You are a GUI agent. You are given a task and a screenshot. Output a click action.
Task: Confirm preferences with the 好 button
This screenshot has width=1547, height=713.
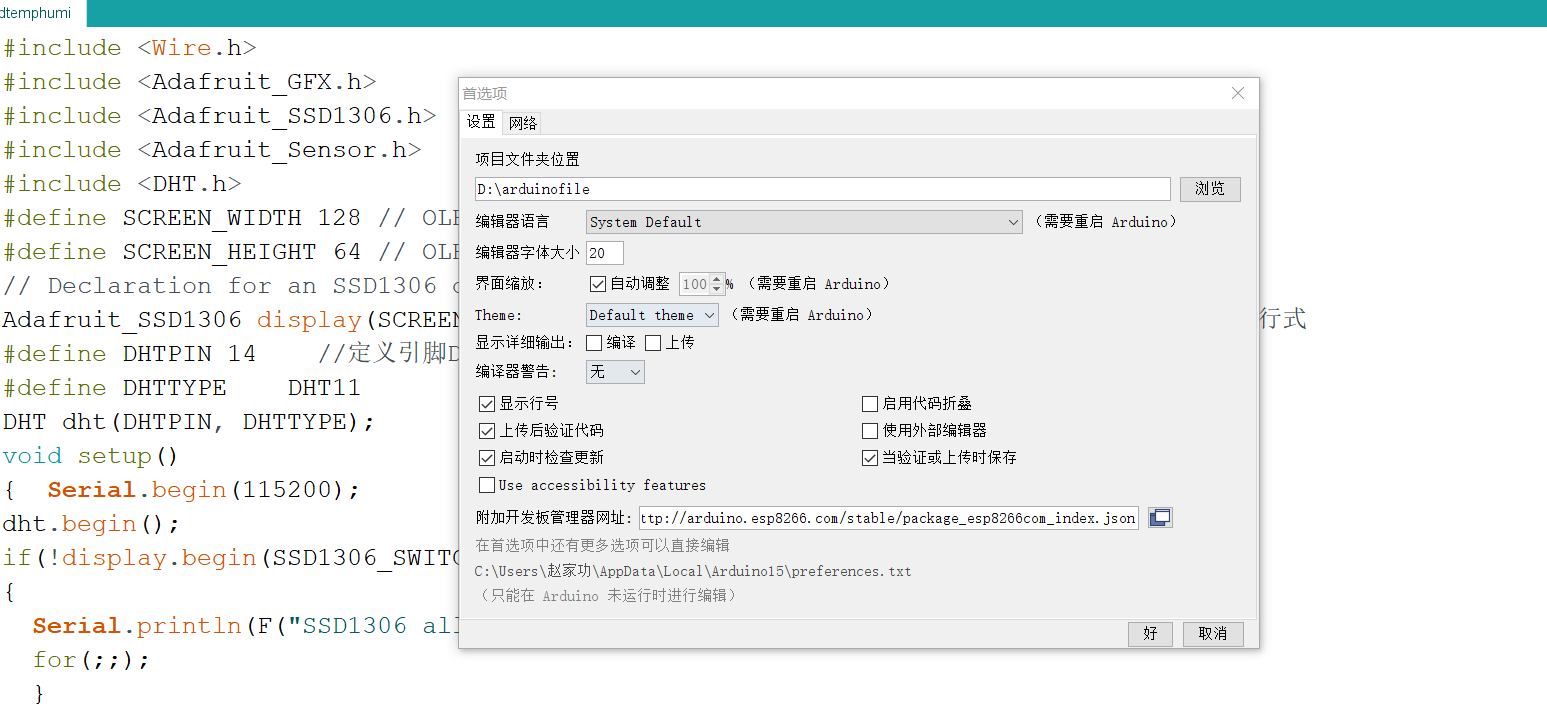click(x=1150, y=633)
